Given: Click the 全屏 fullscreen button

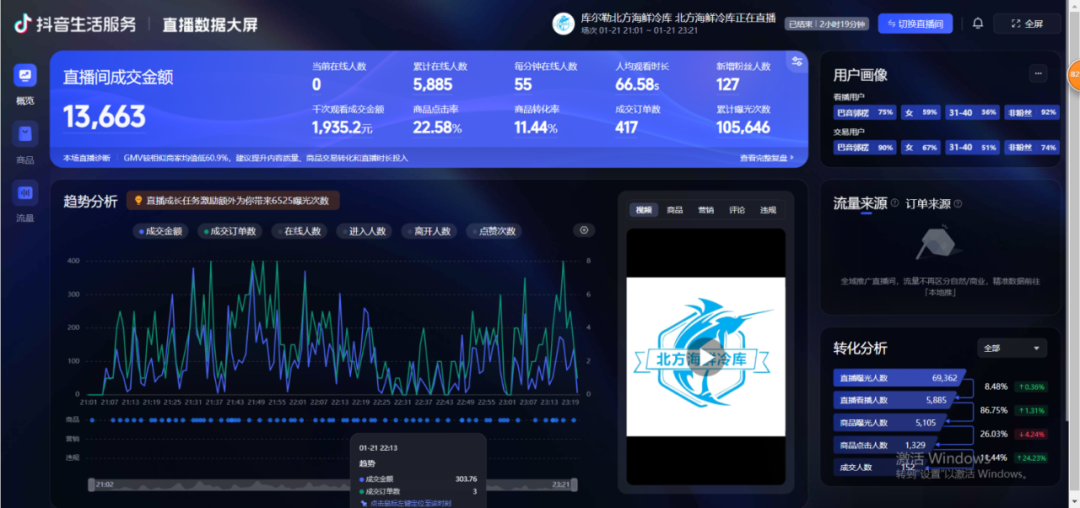Looking at the screenshot, I should coord(1027,24).
